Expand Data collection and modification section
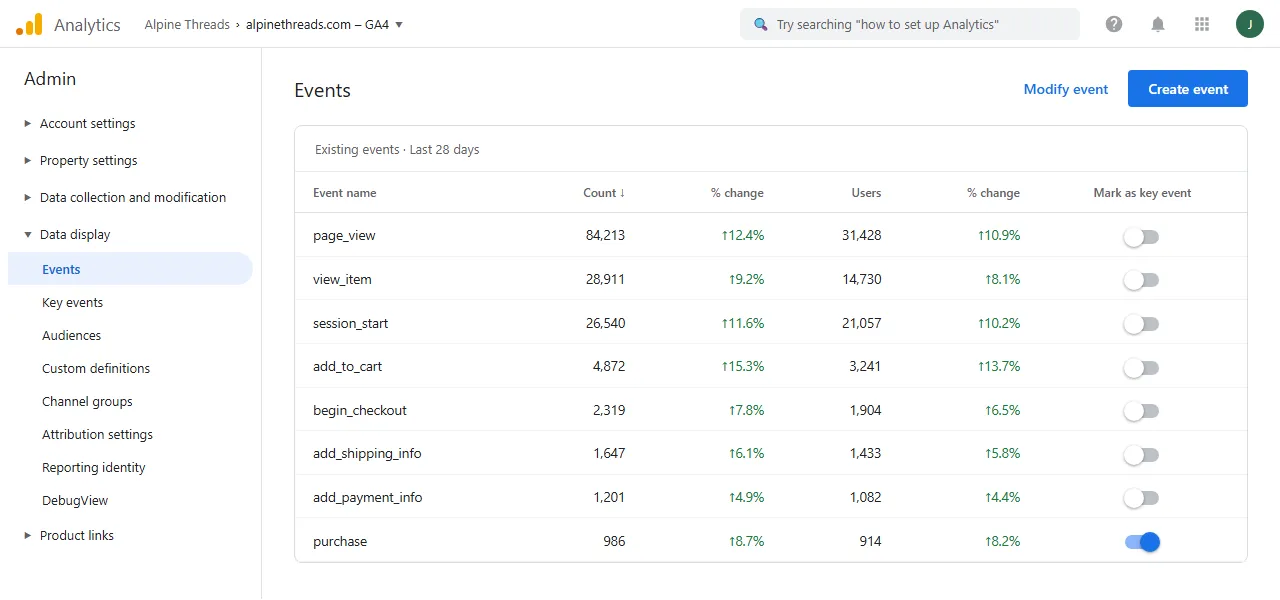The image size is (1280, 600). coord(28,198)
